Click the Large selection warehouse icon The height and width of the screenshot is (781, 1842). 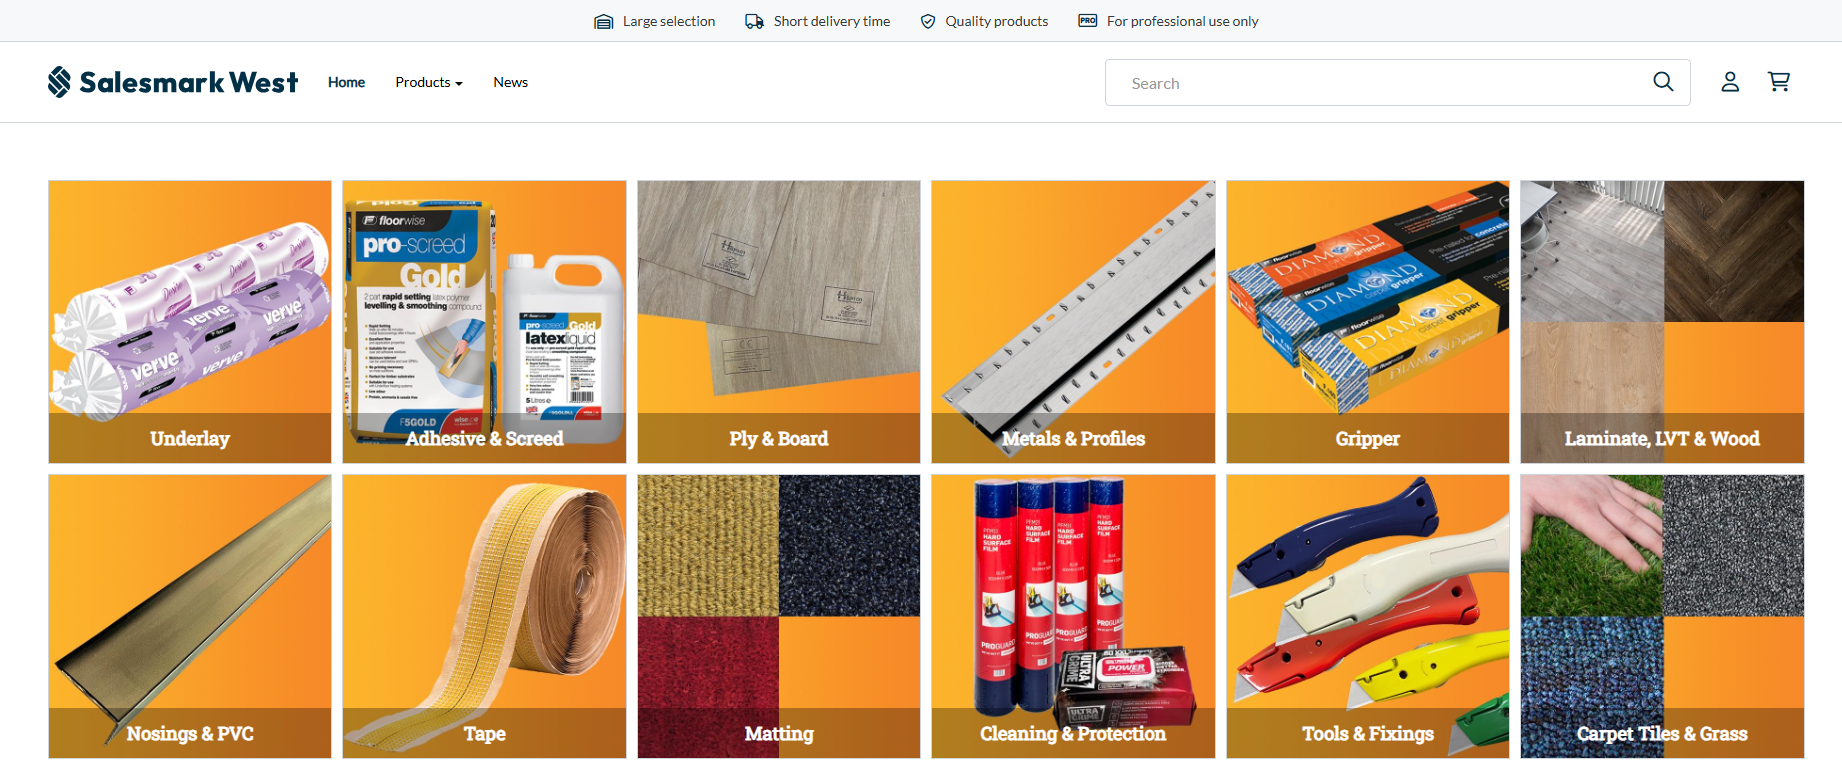point(604,21)
